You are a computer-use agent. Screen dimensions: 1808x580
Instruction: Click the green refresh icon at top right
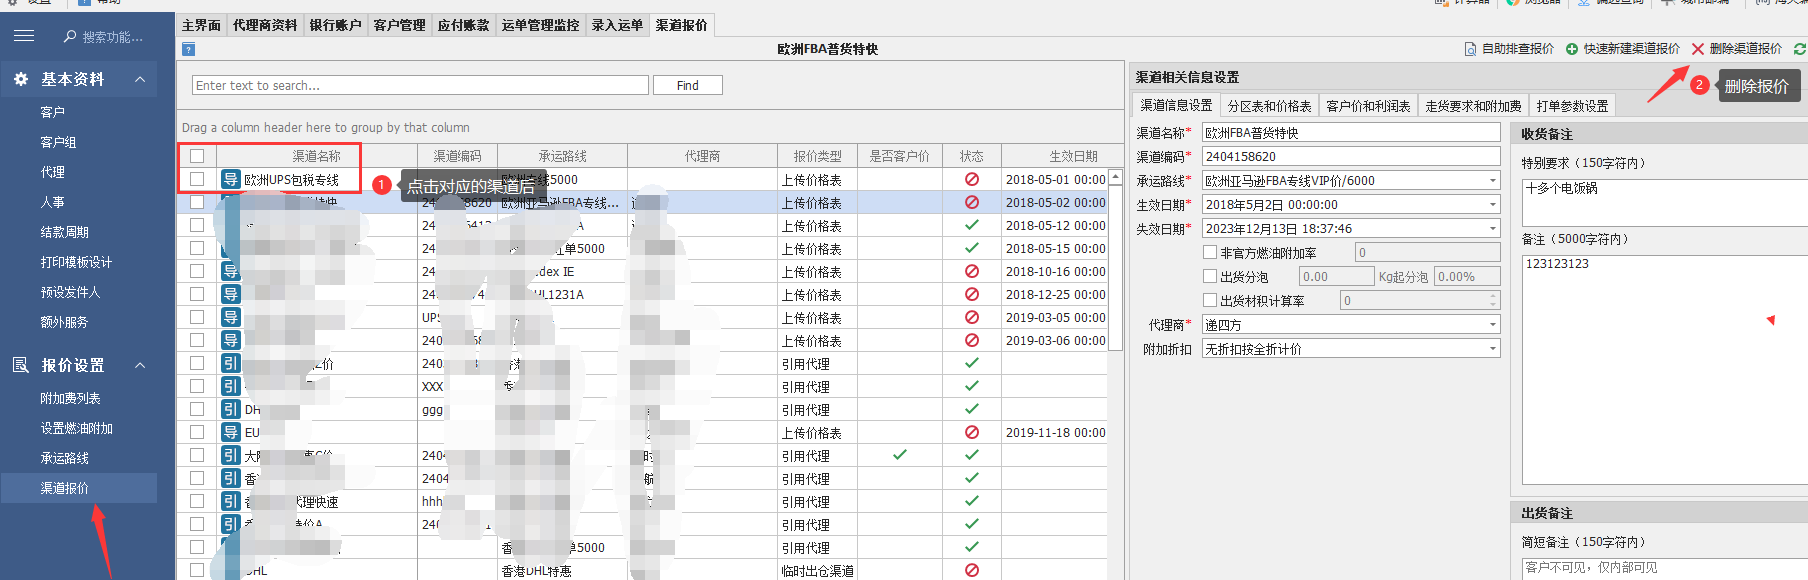(x=1799, y=49)
